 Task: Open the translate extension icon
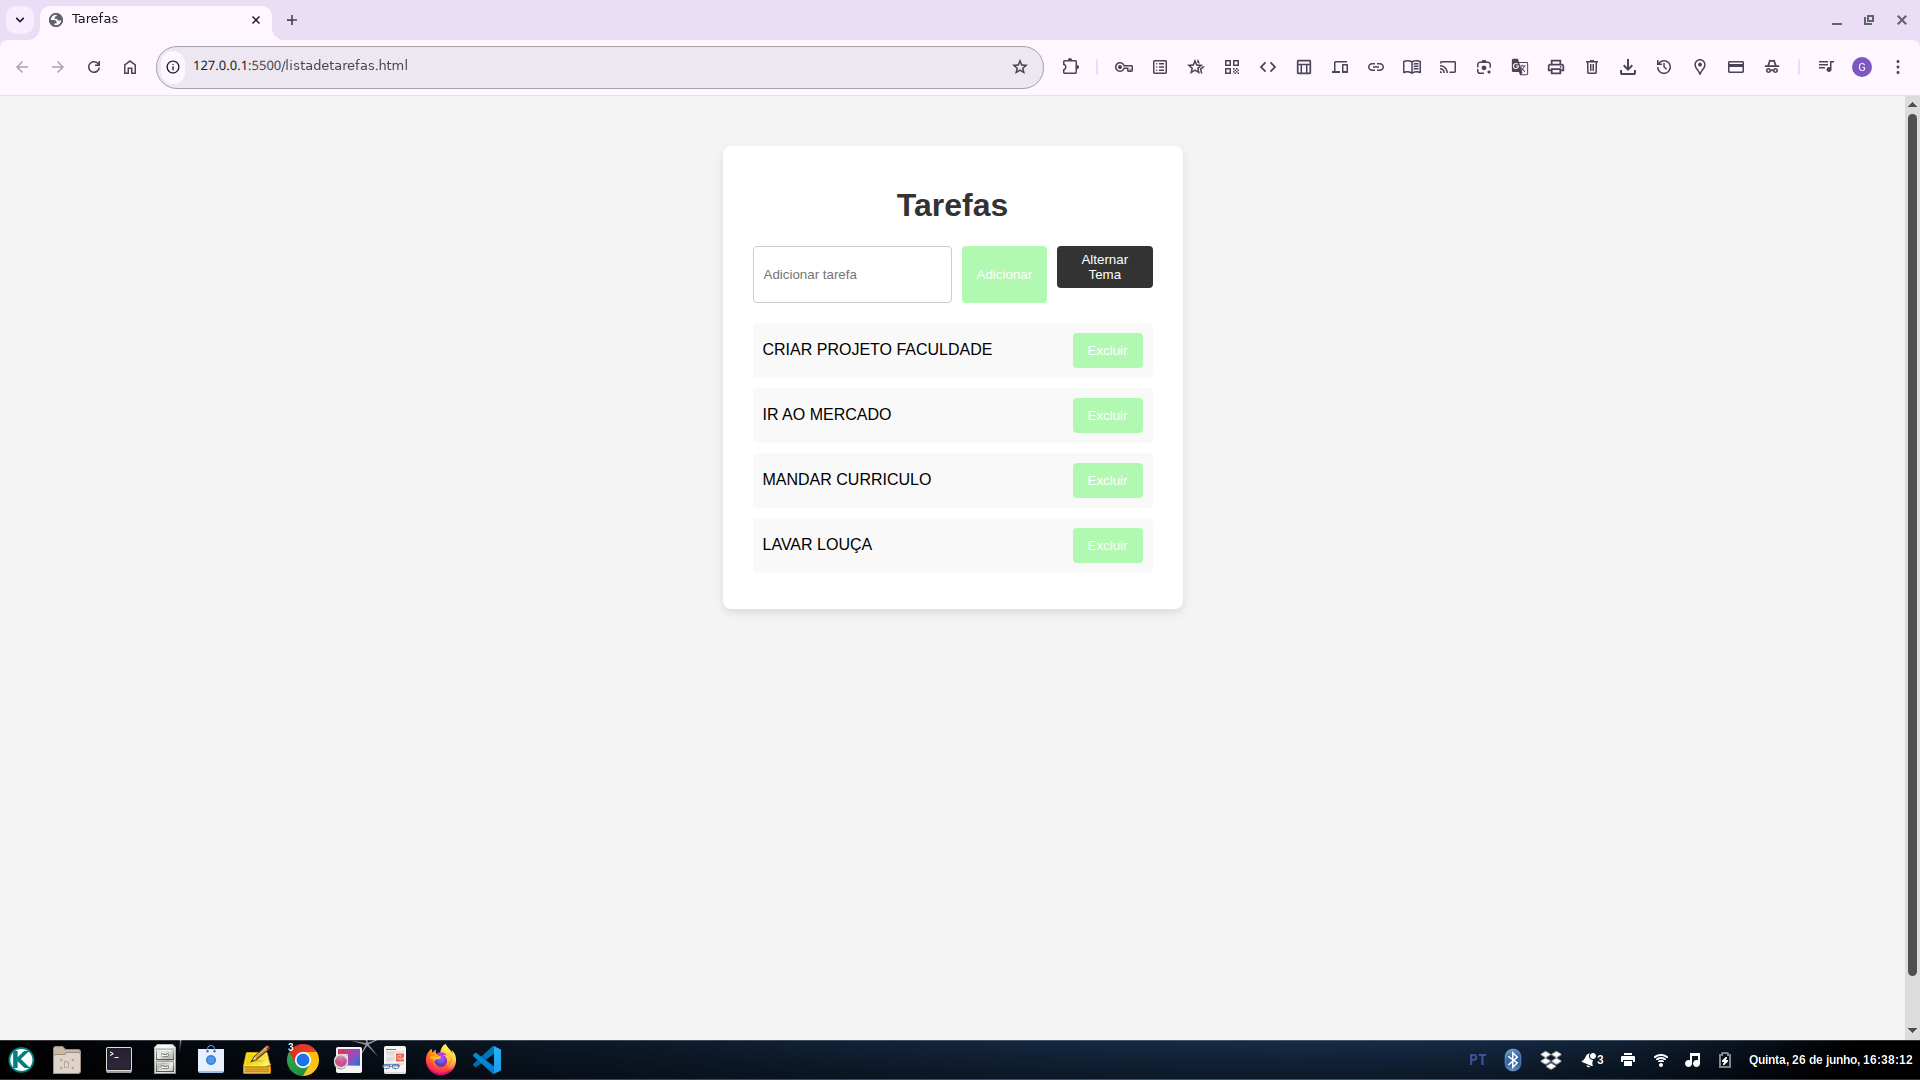coord(1520,67)
